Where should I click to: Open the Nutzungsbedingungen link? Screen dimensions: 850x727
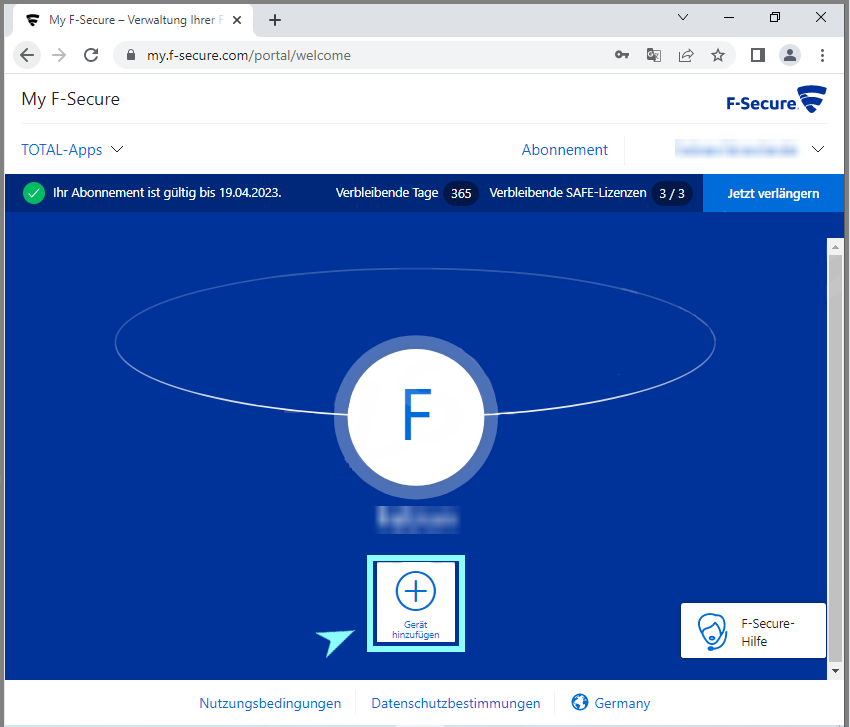(x=270, y=703)
